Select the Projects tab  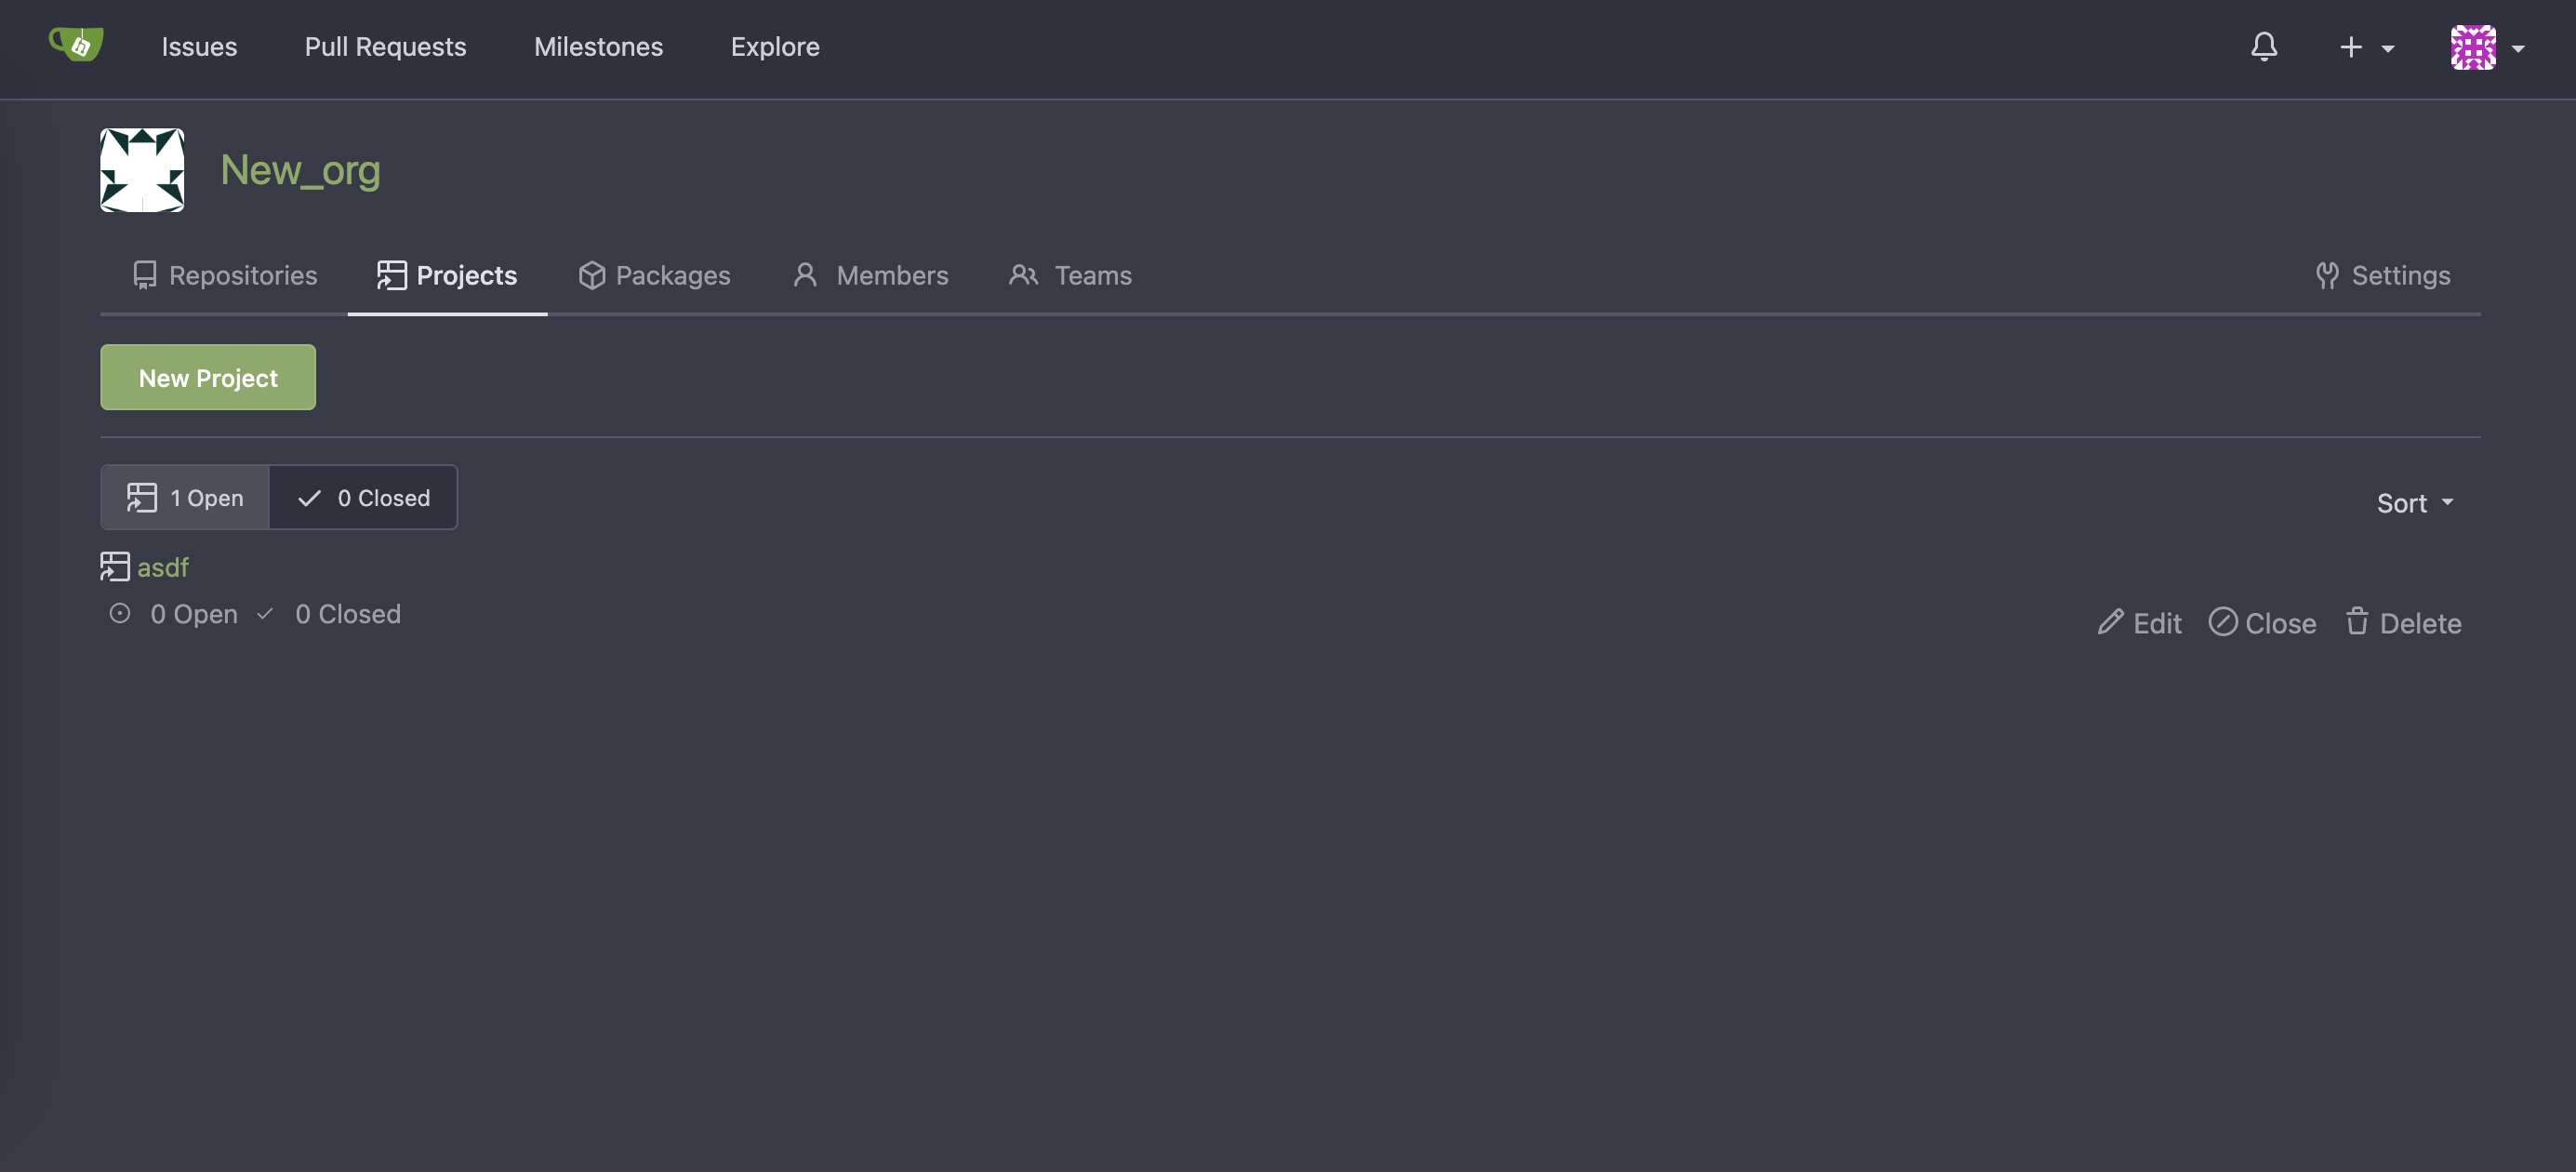click(447, 275)
